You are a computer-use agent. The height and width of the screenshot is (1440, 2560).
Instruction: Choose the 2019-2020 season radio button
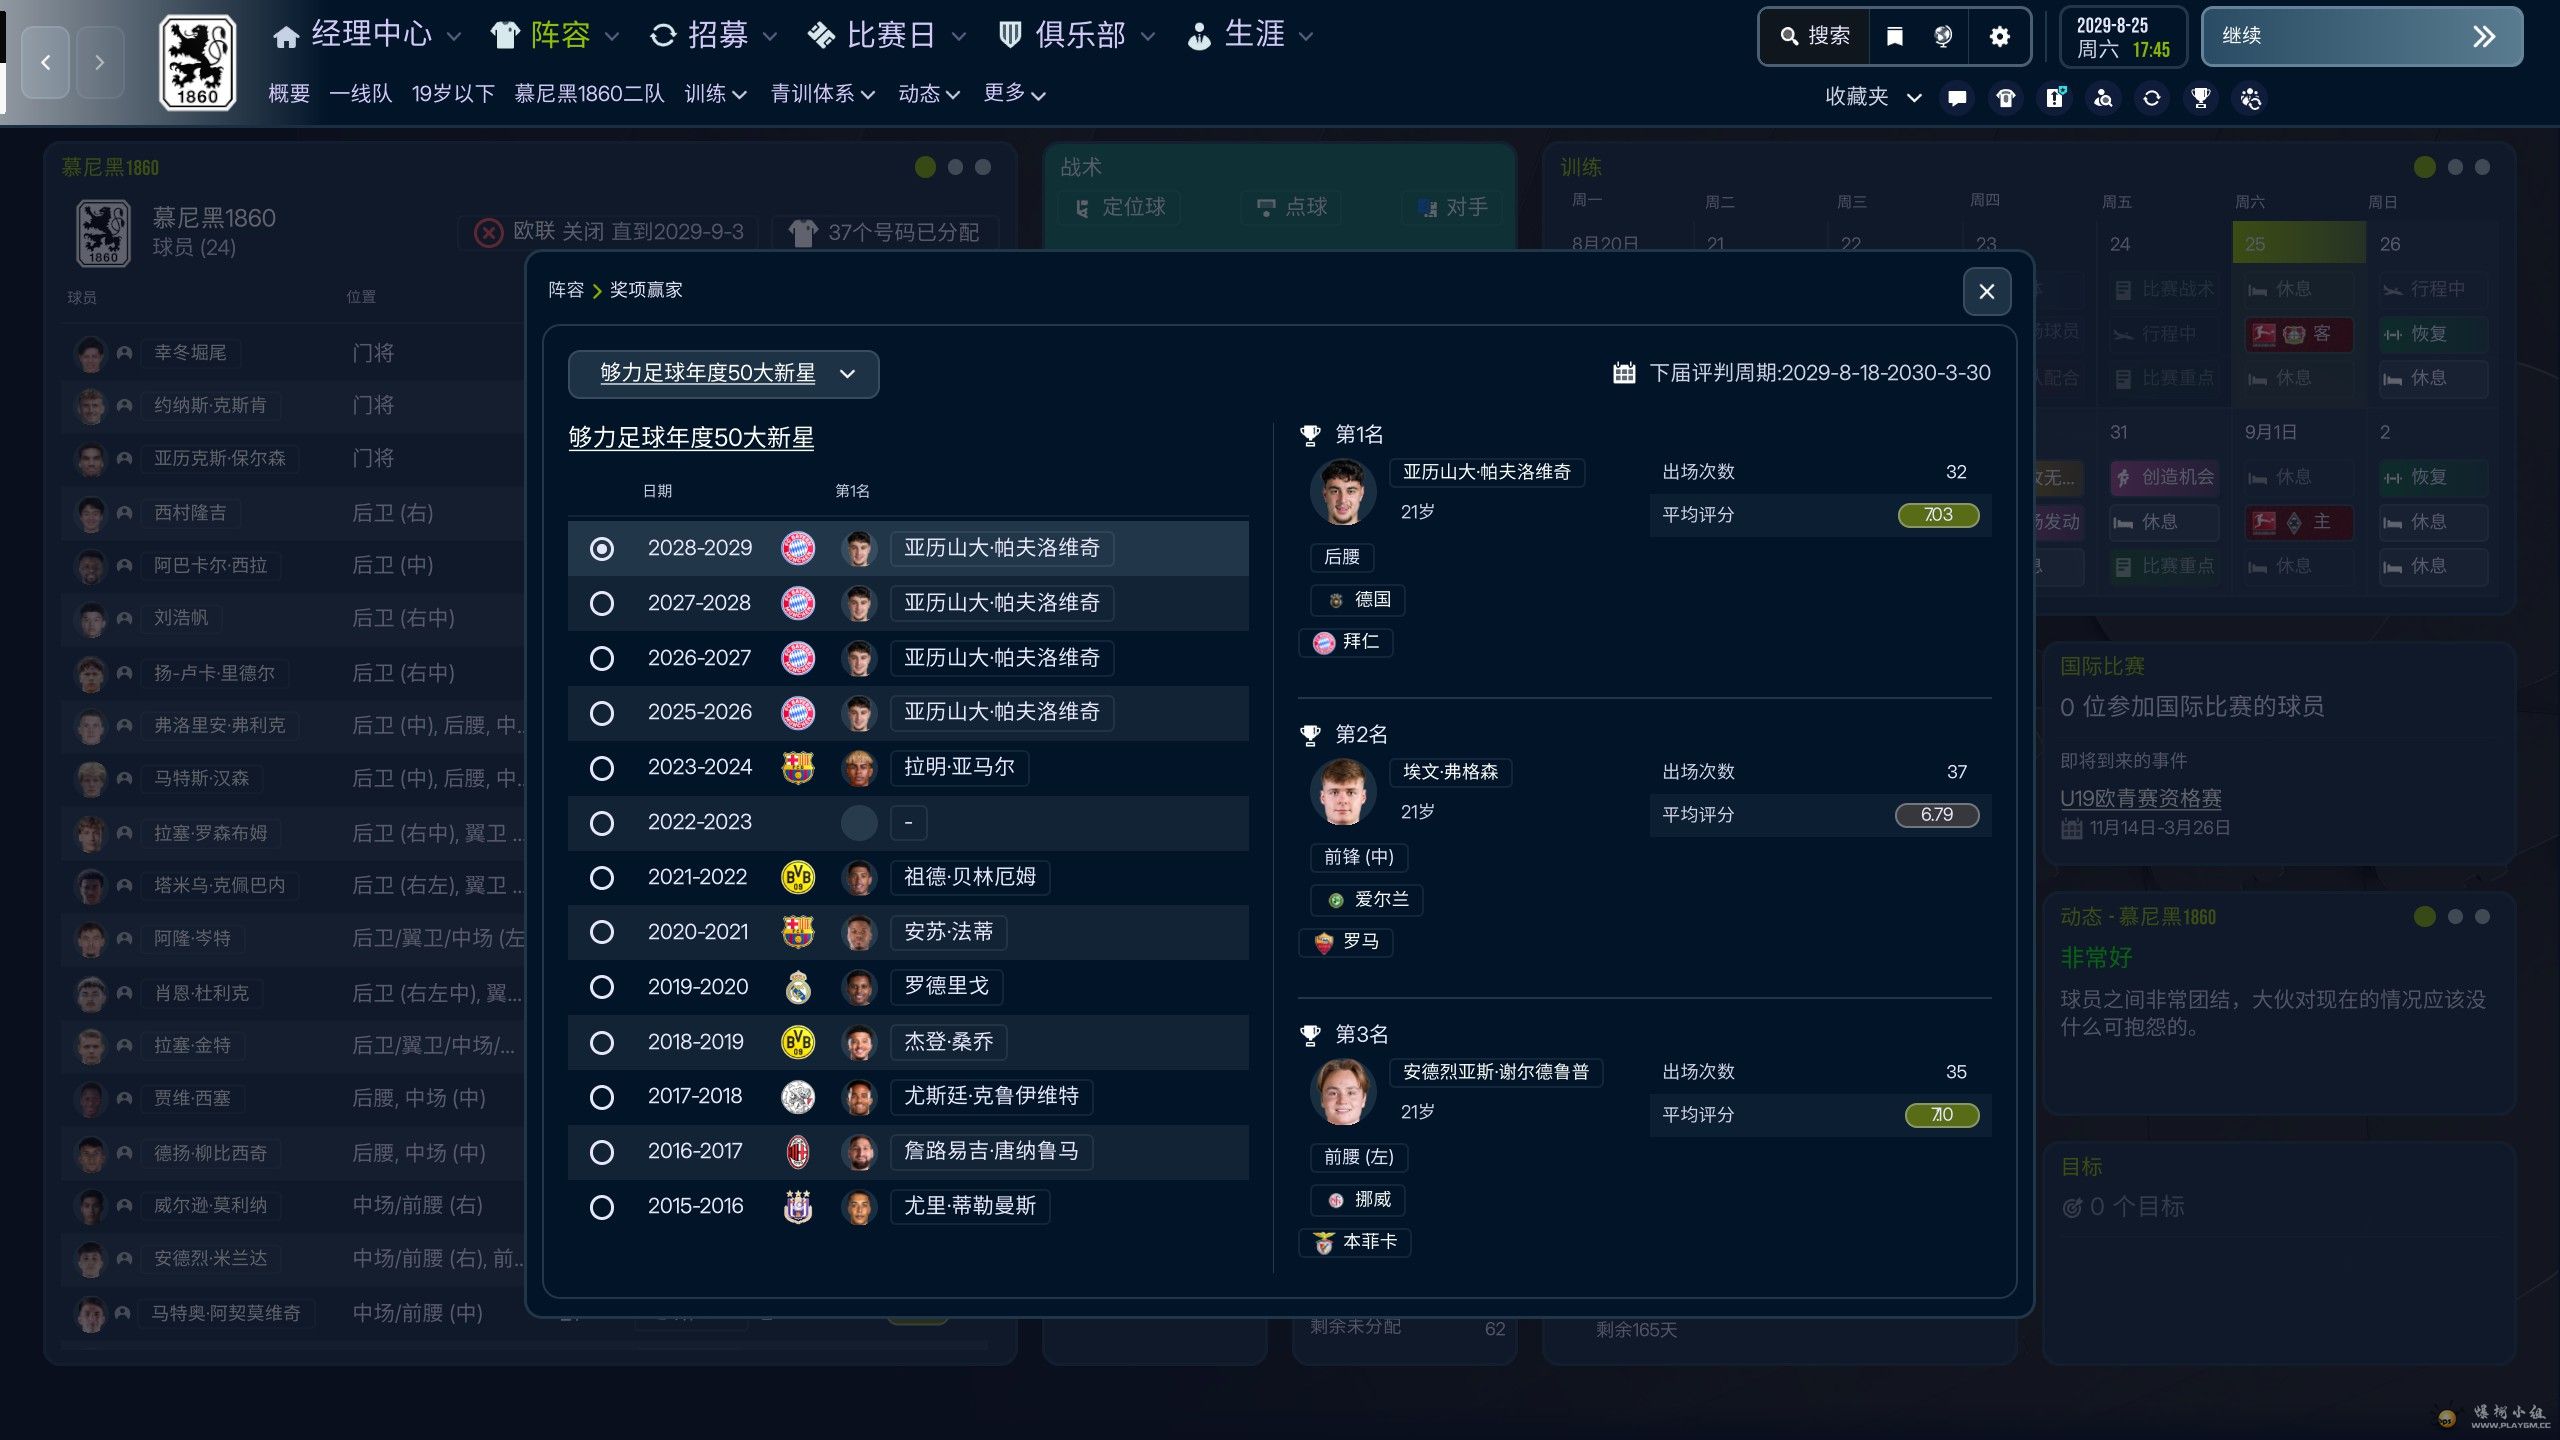[x=602, y=987]
